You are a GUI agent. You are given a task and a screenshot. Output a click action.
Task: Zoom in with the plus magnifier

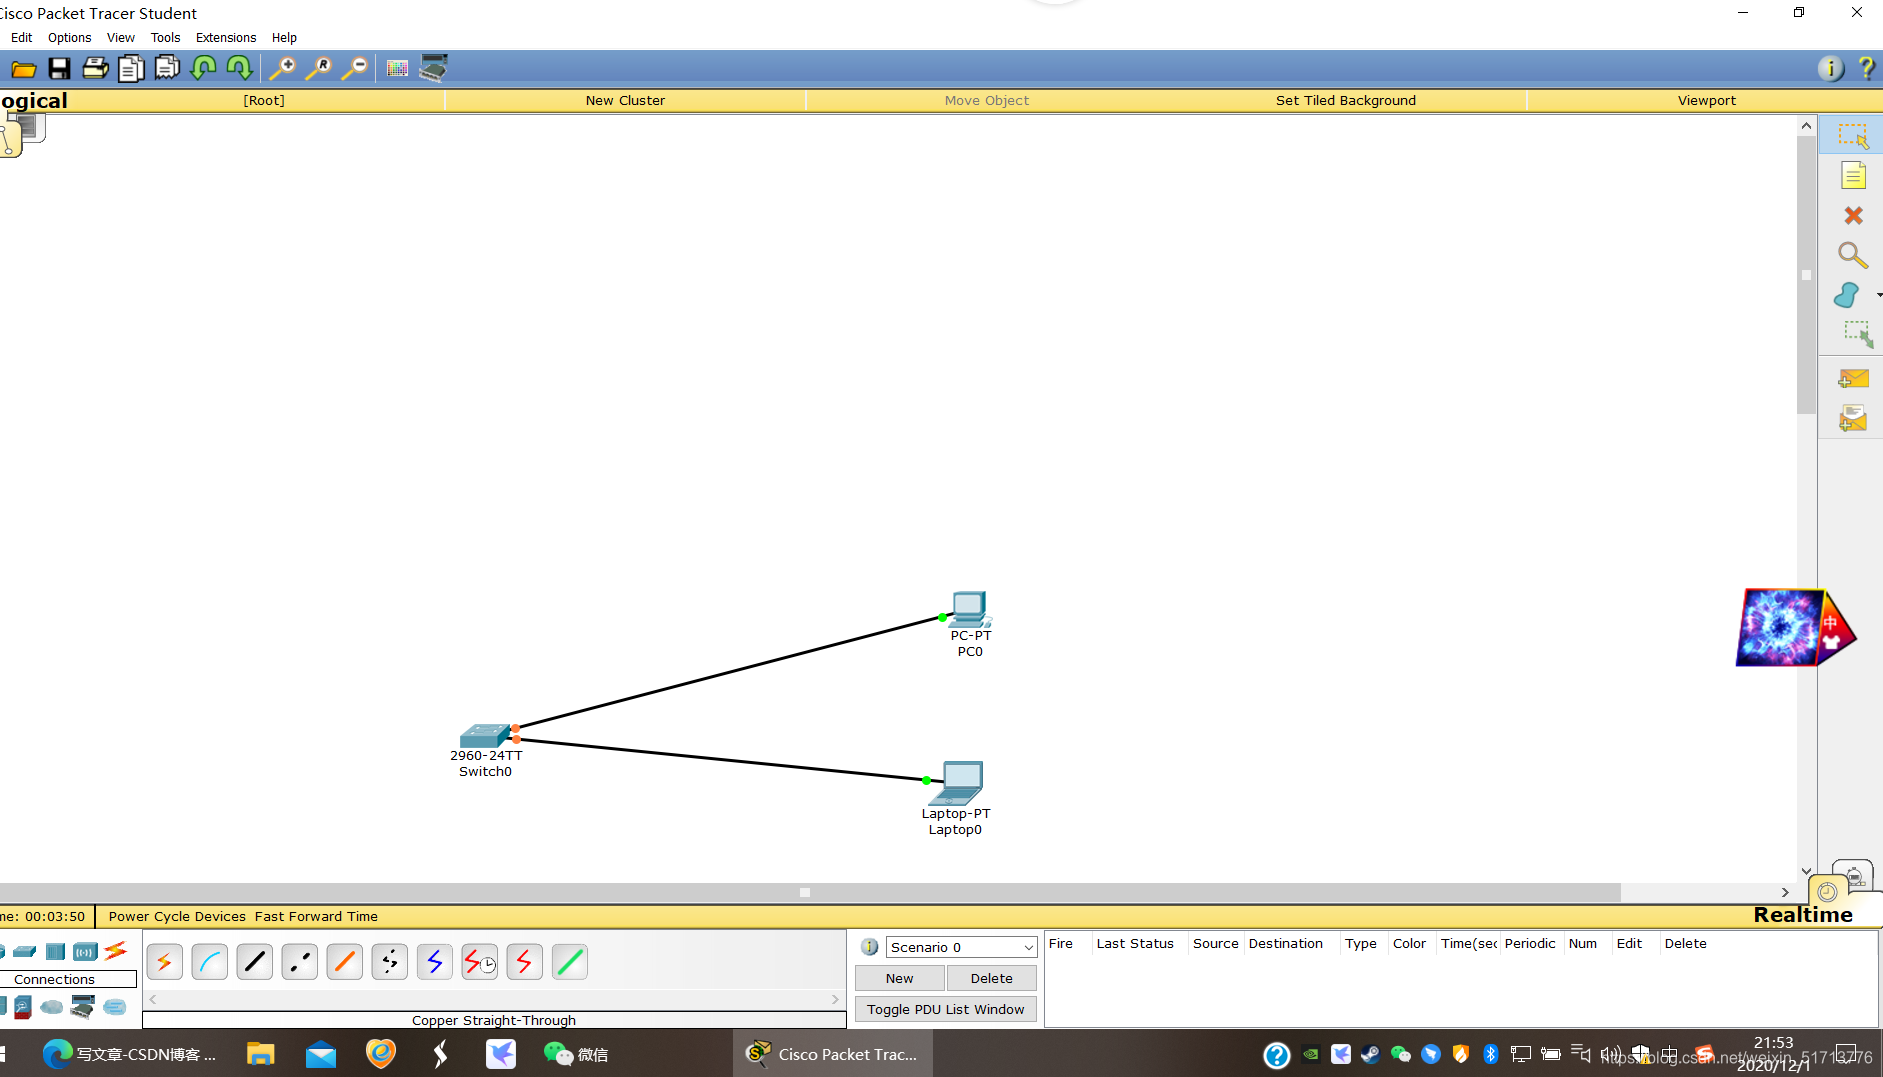click(x=282, y=69)
